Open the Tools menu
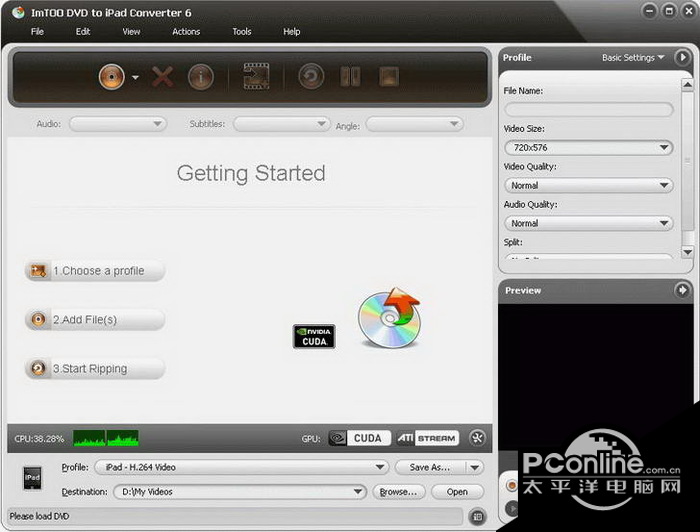This screenshot has width=700, height=532. coord(242,32)
